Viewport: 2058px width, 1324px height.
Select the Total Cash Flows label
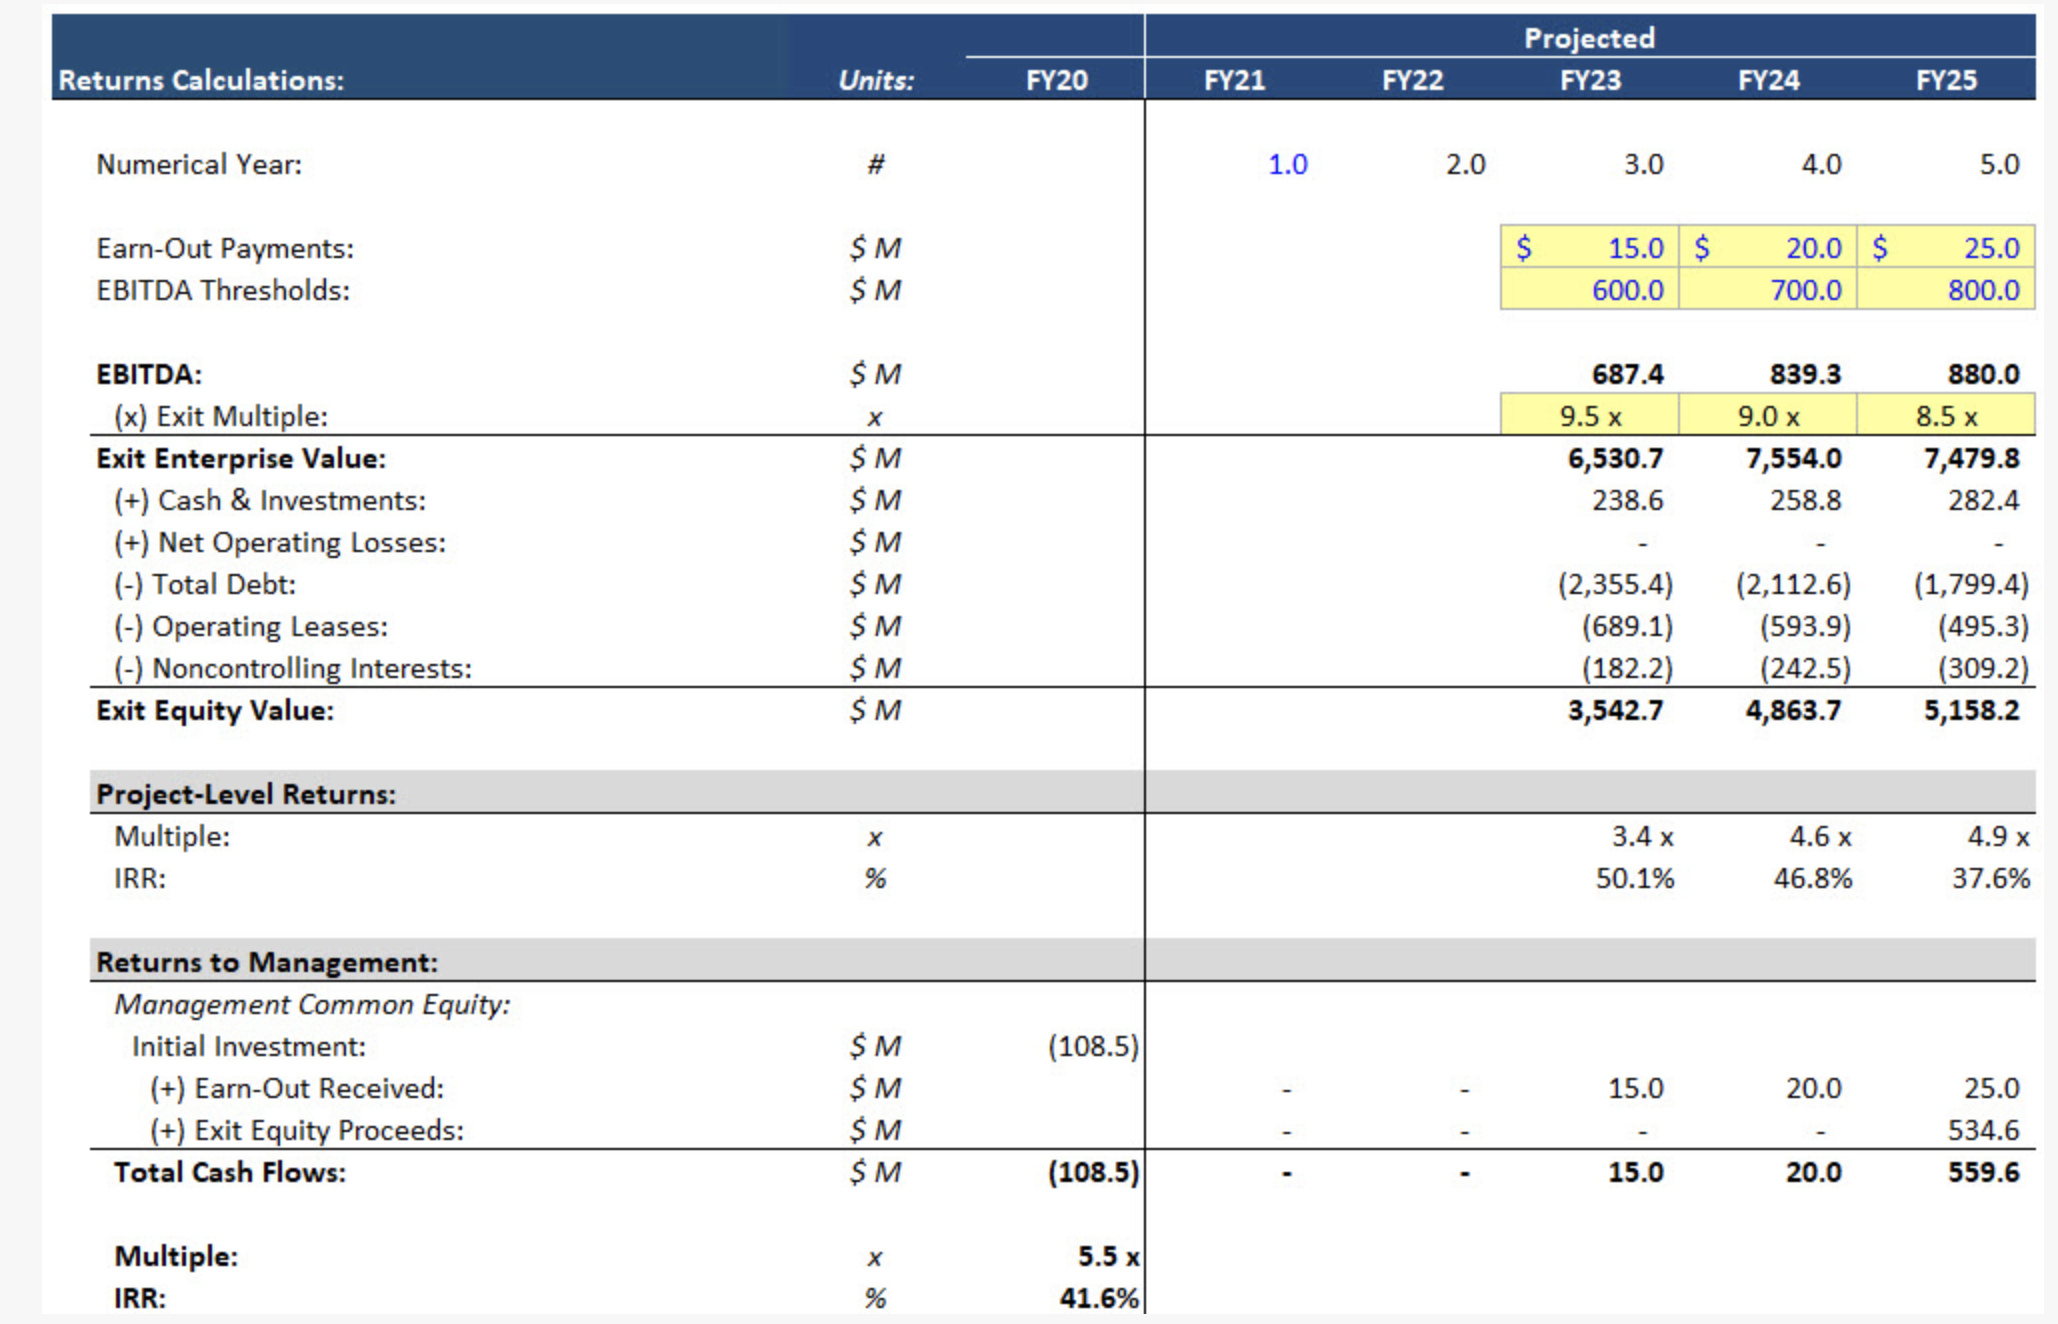tap(230, 1172)
